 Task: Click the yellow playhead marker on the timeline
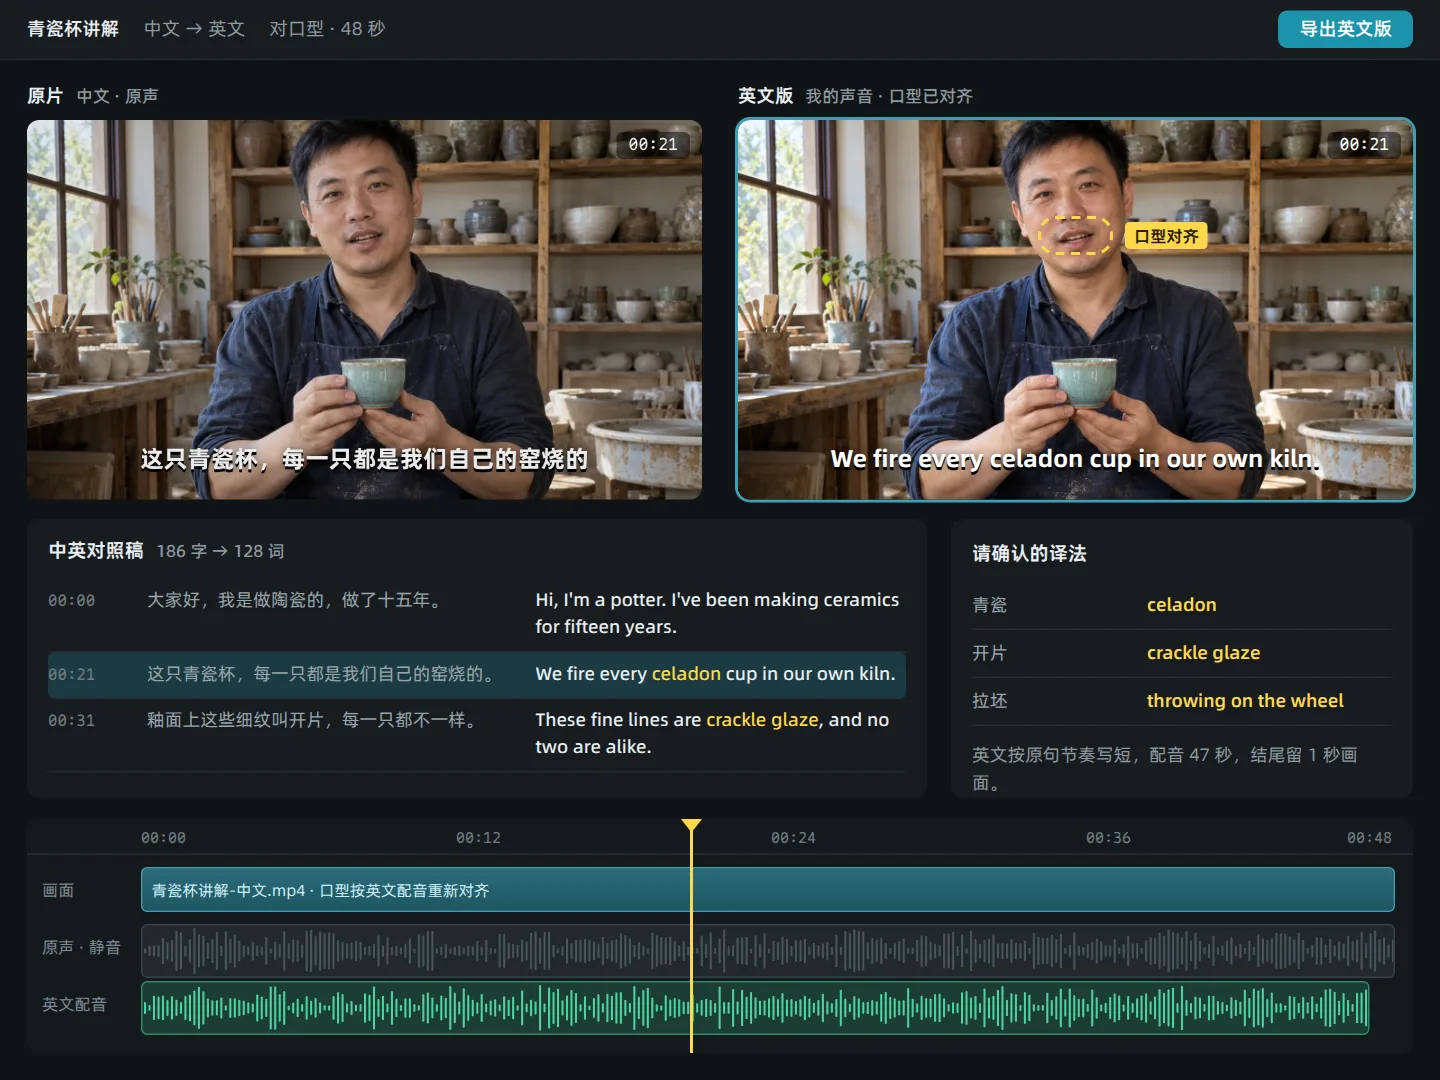click(691, 826)
